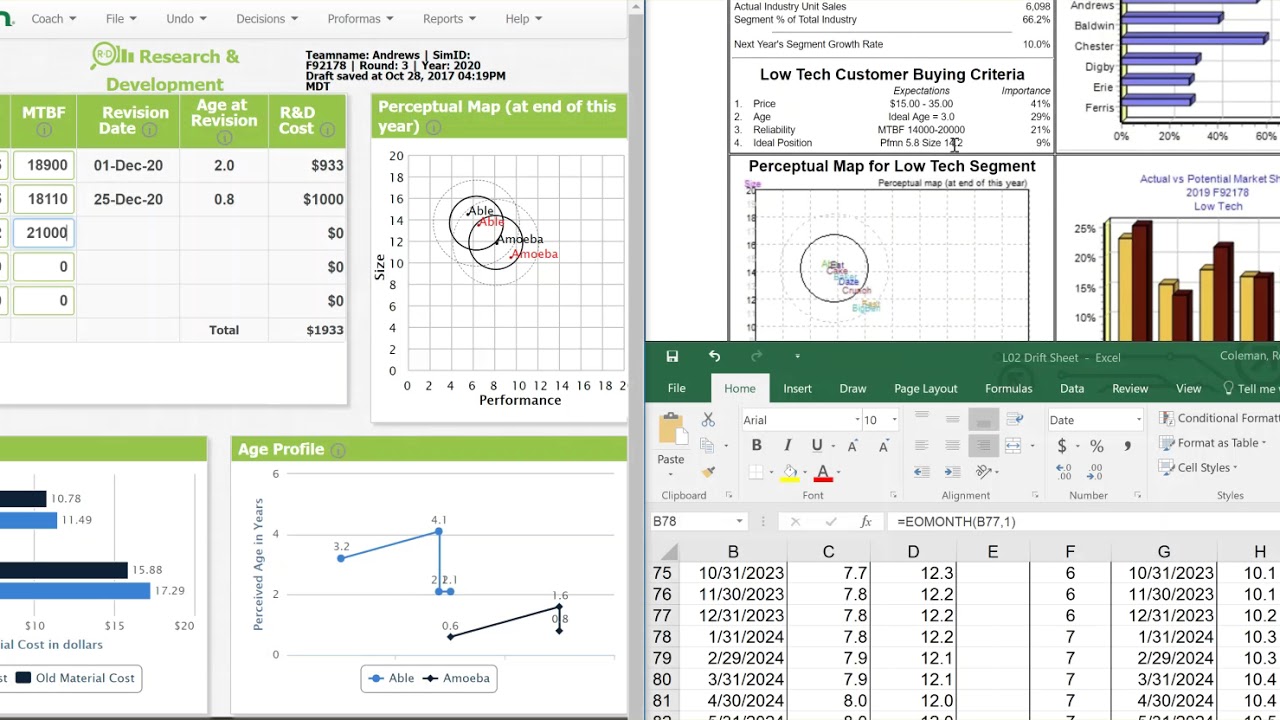The width and height of the screenshot is (1280, 720).
Task: Open the Orientation text rotation tool
Action: [x=984, y=472]
